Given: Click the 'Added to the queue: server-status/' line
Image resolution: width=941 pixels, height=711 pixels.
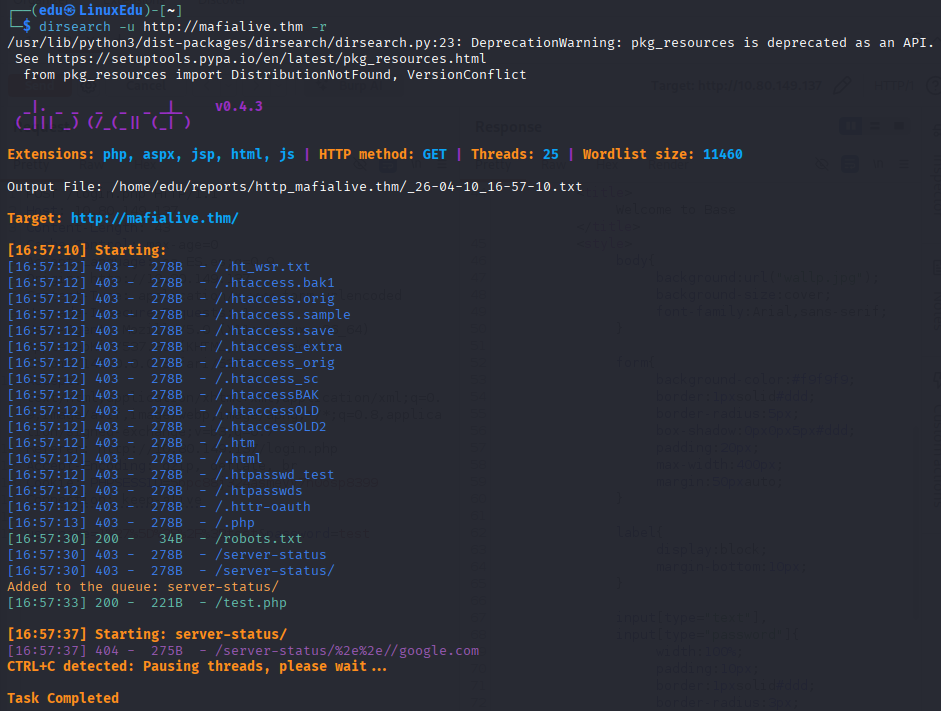Looking at the screenshot, I should coord(143,587).
